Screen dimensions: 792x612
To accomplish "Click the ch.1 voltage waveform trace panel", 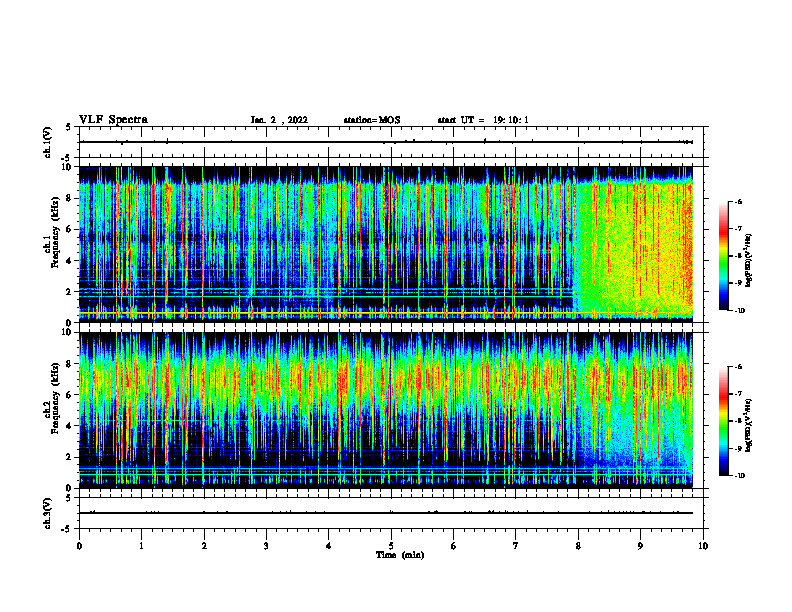I will tap(391, 142).
